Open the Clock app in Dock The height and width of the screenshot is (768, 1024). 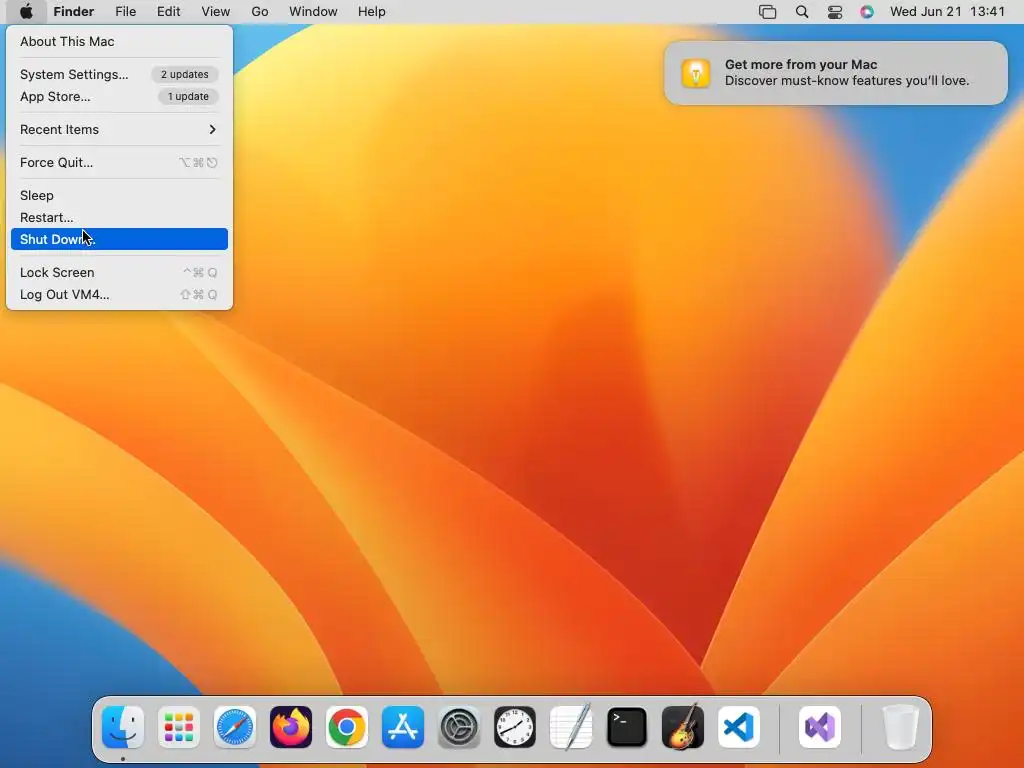(x=515, y=727)
